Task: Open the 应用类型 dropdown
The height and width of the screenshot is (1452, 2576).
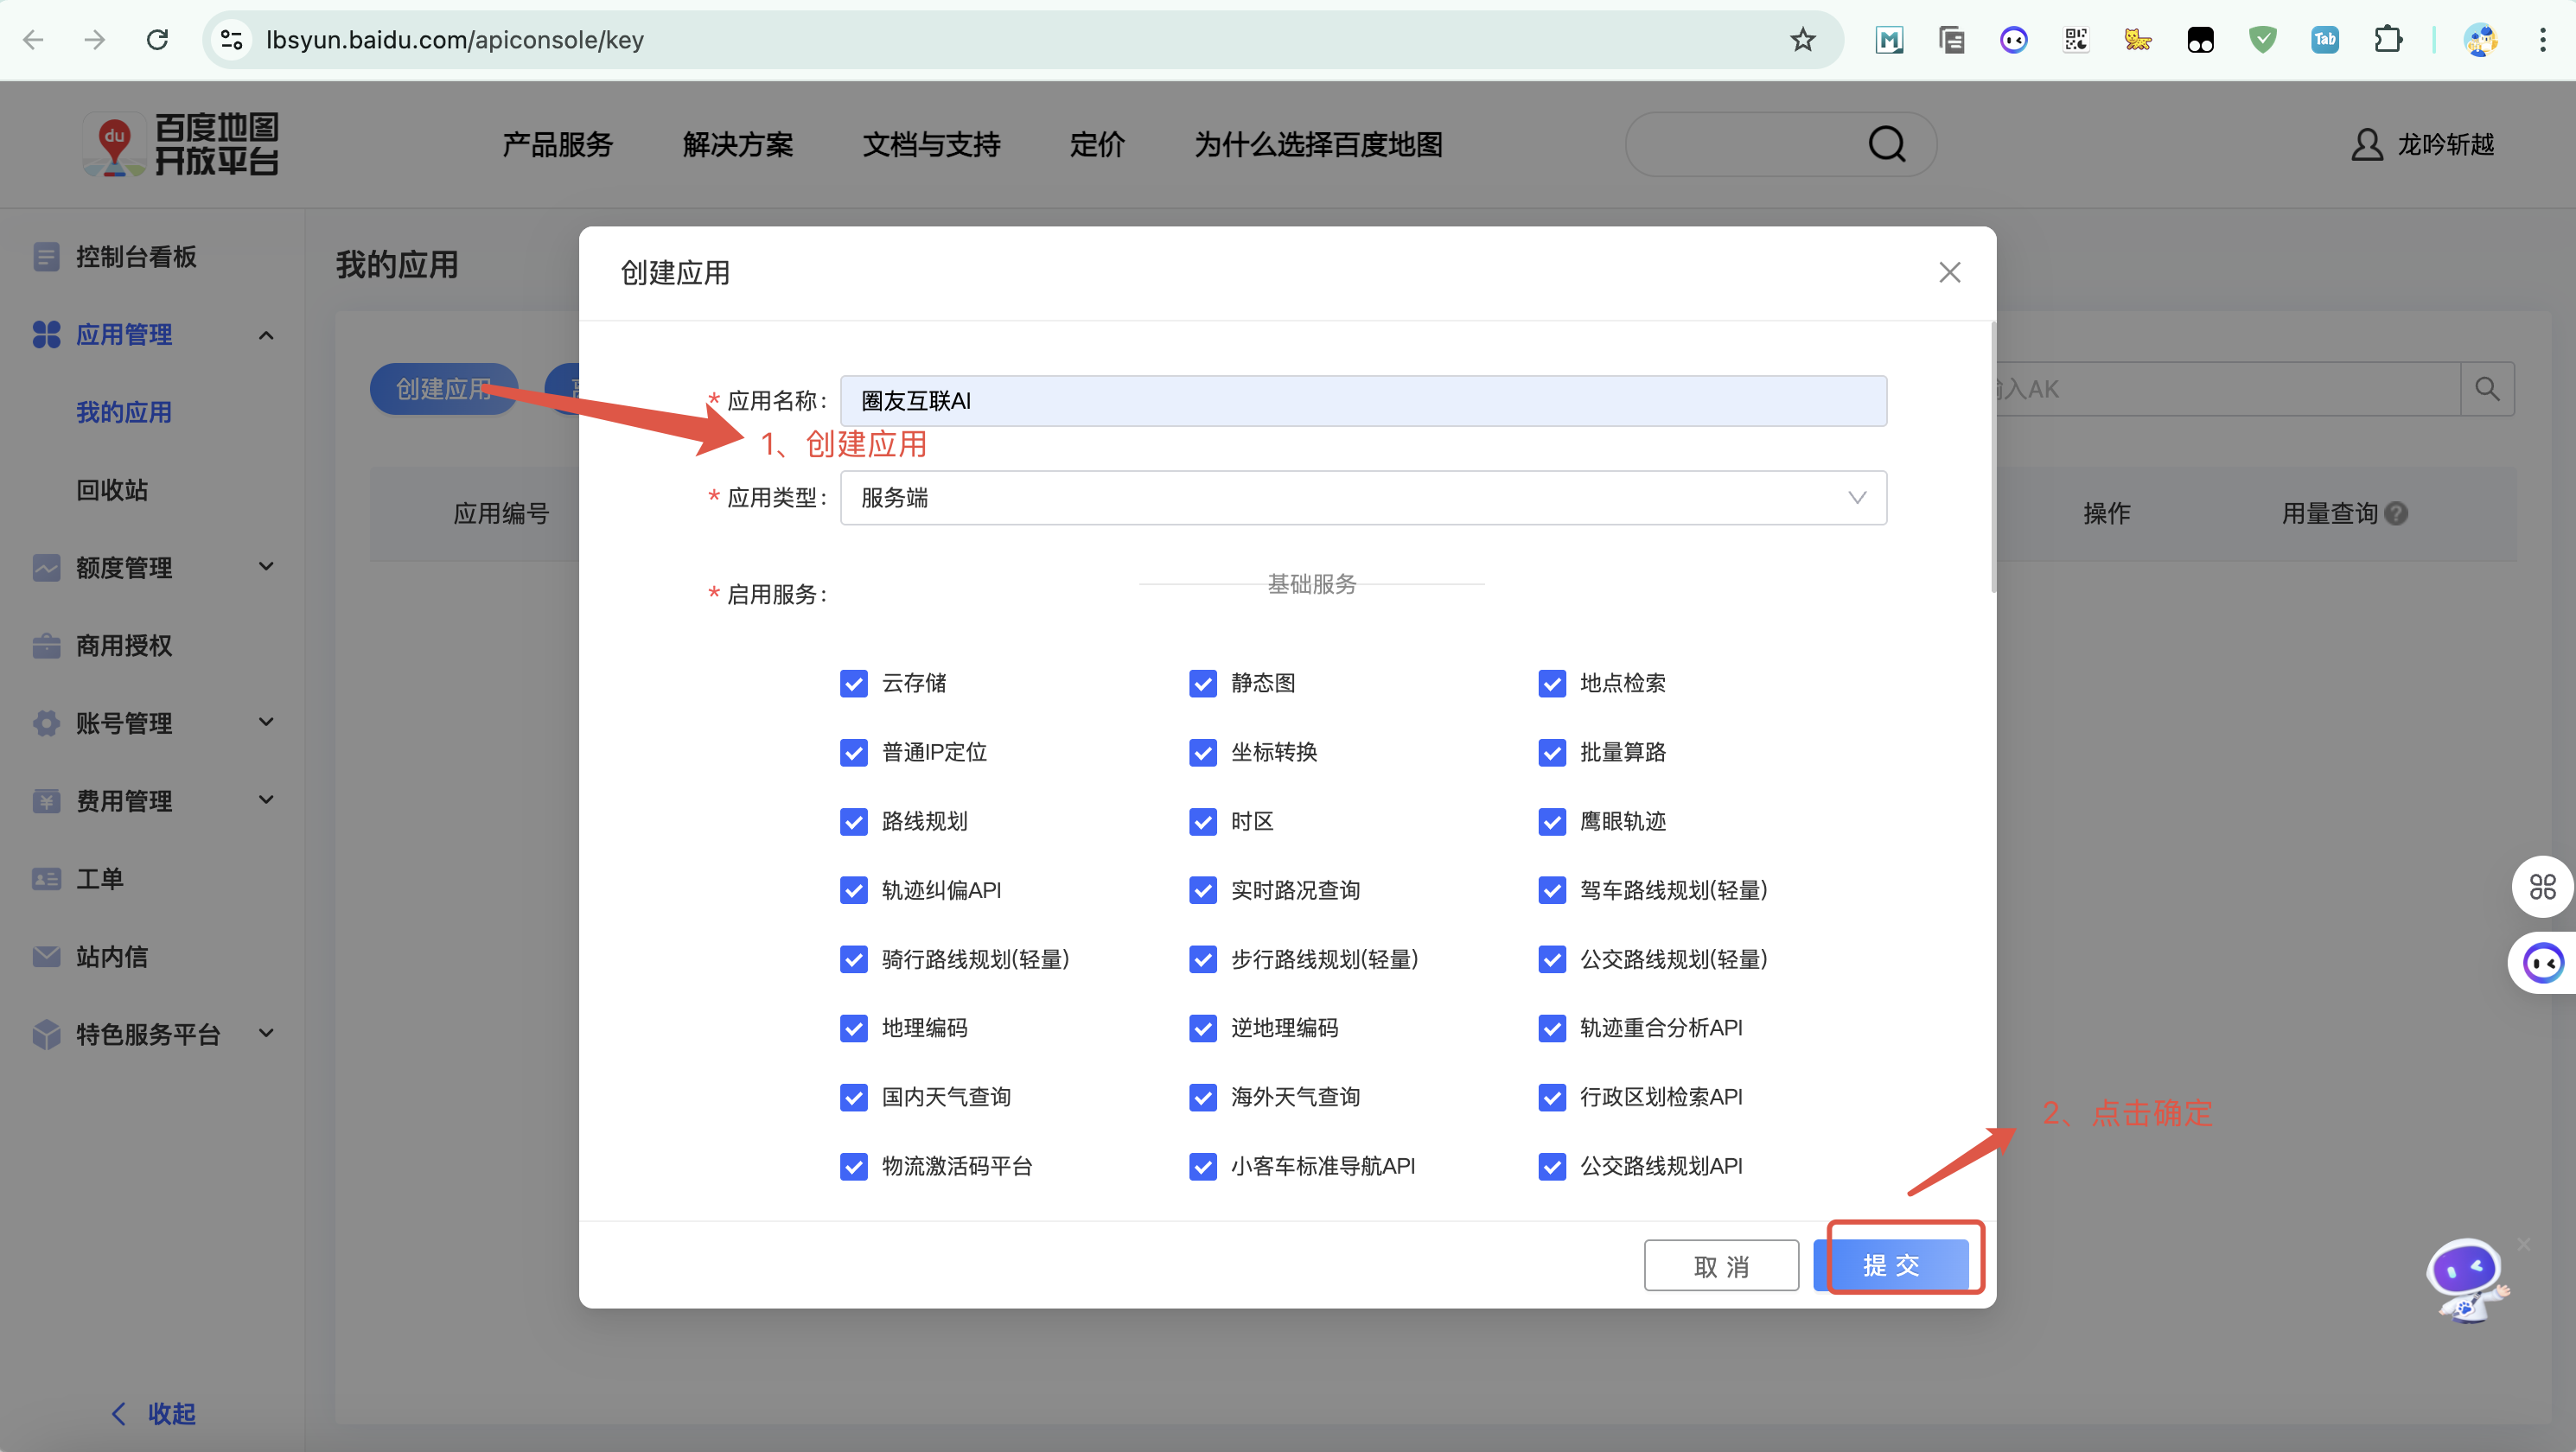Action: coord(1363,498)
